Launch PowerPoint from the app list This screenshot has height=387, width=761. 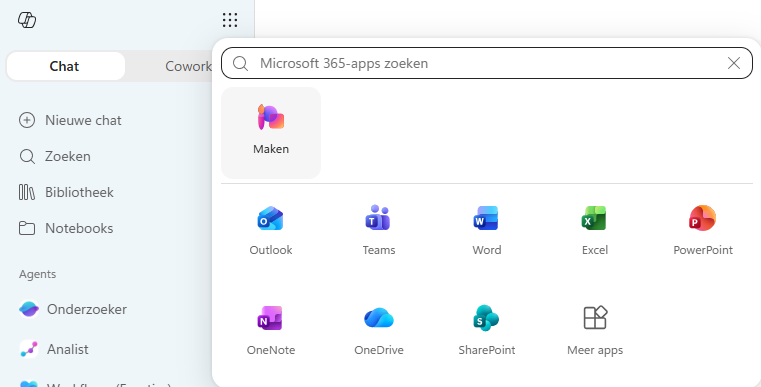(703, 230)
